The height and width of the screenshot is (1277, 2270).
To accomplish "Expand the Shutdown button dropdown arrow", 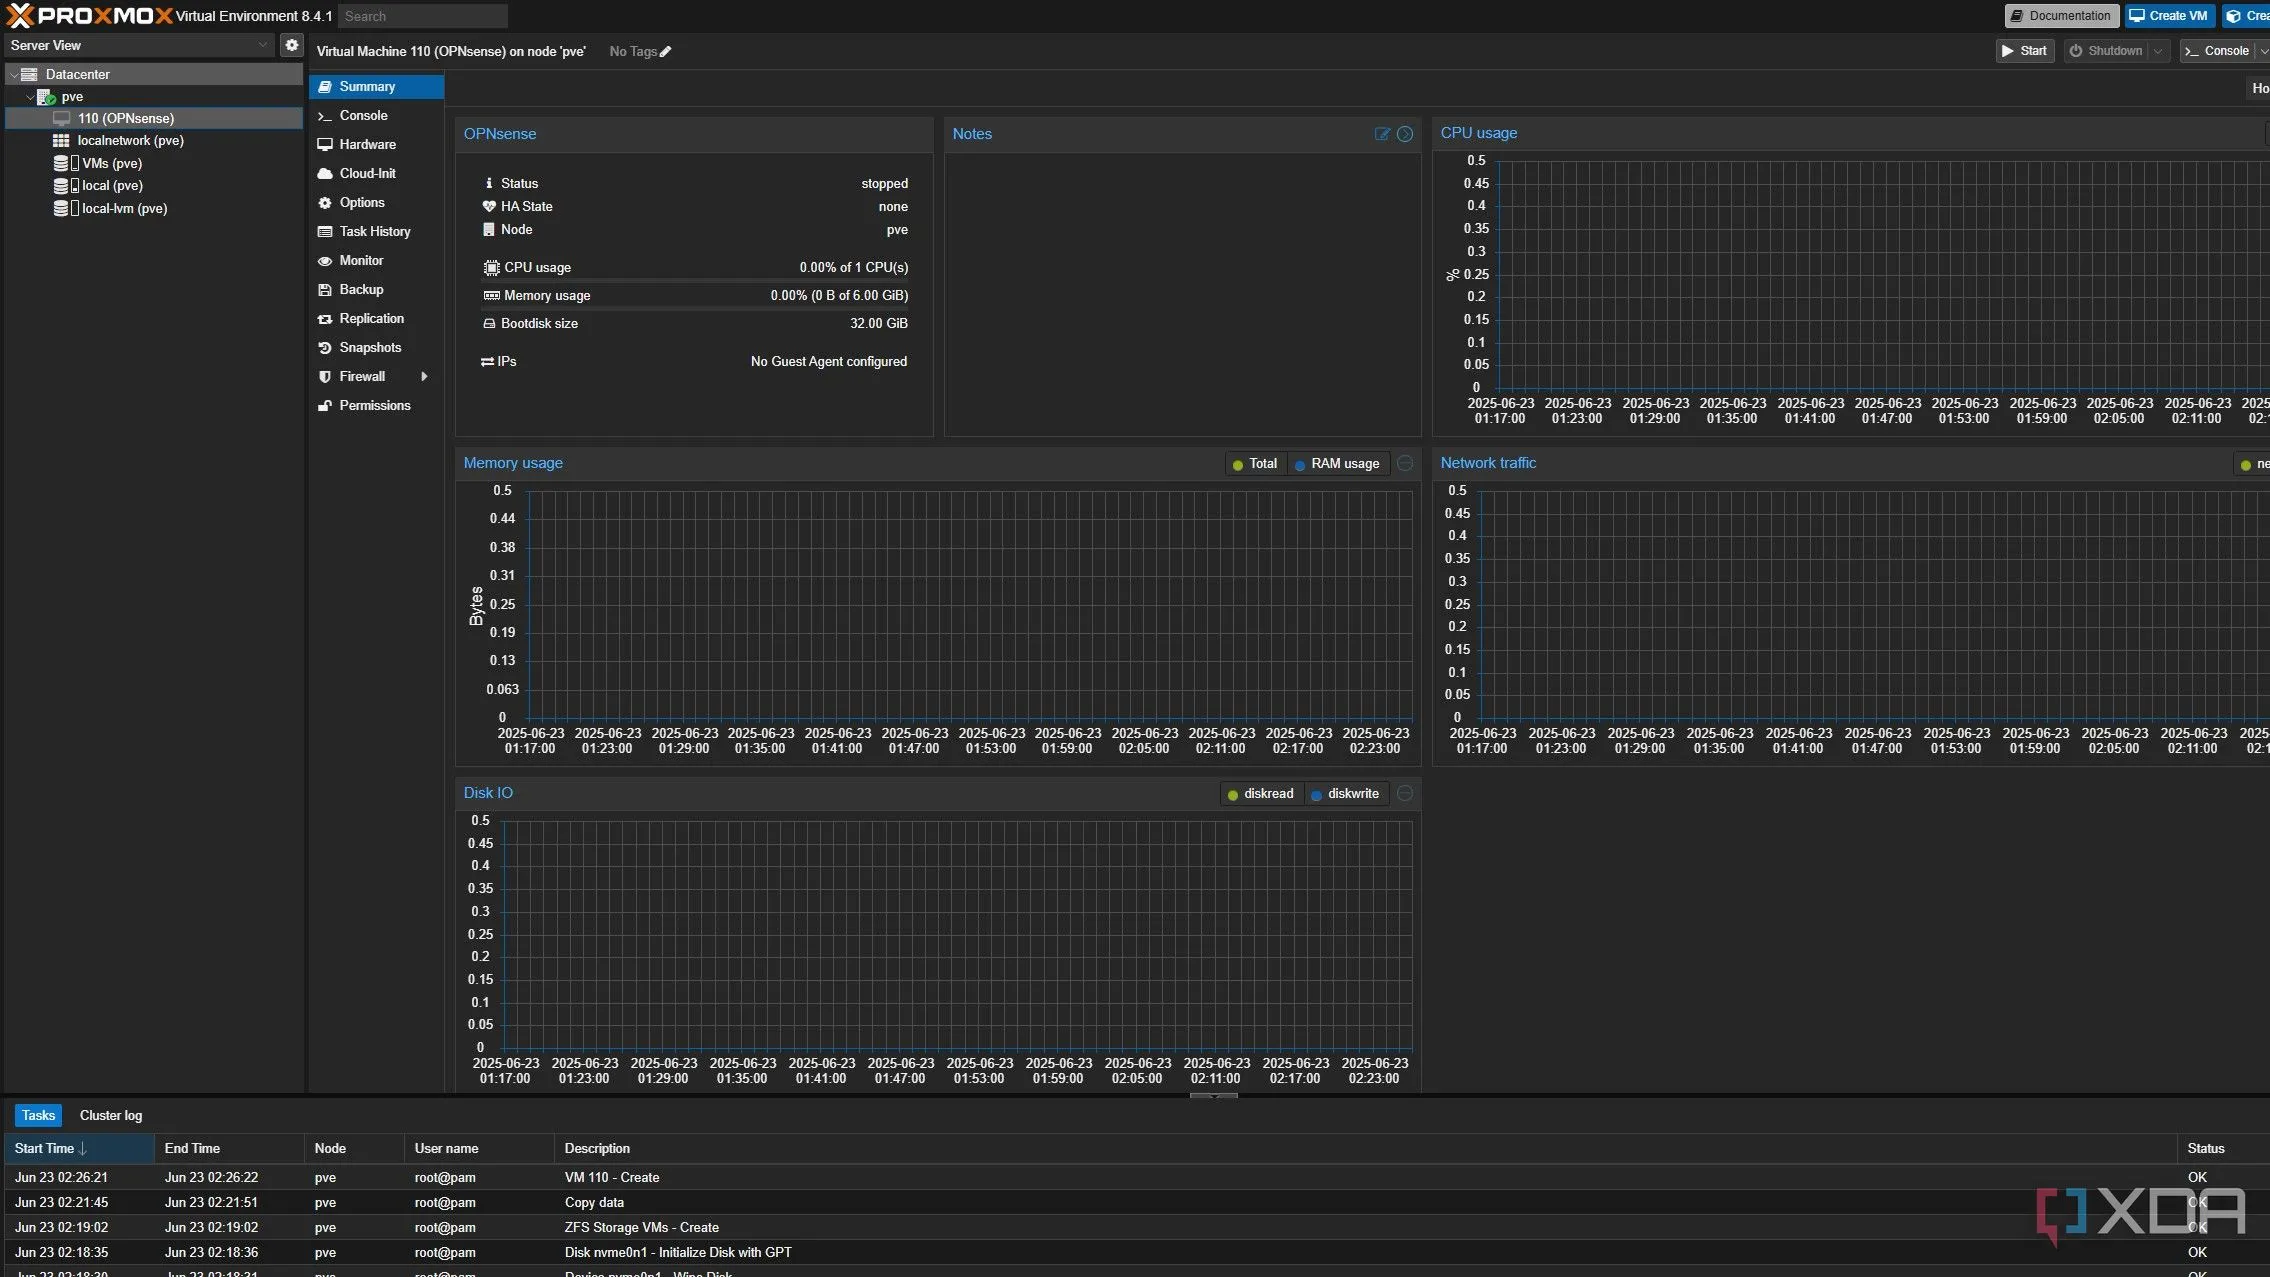I will [2158, 51].
